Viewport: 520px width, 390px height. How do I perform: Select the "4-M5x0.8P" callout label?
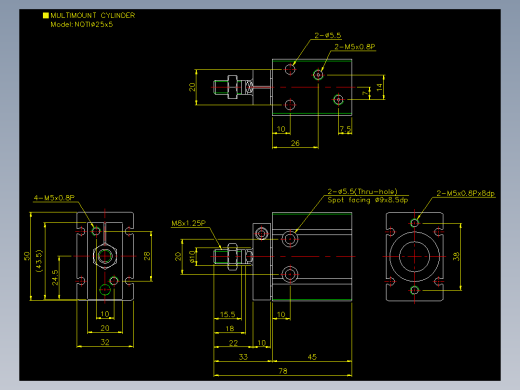coord(54,198)
